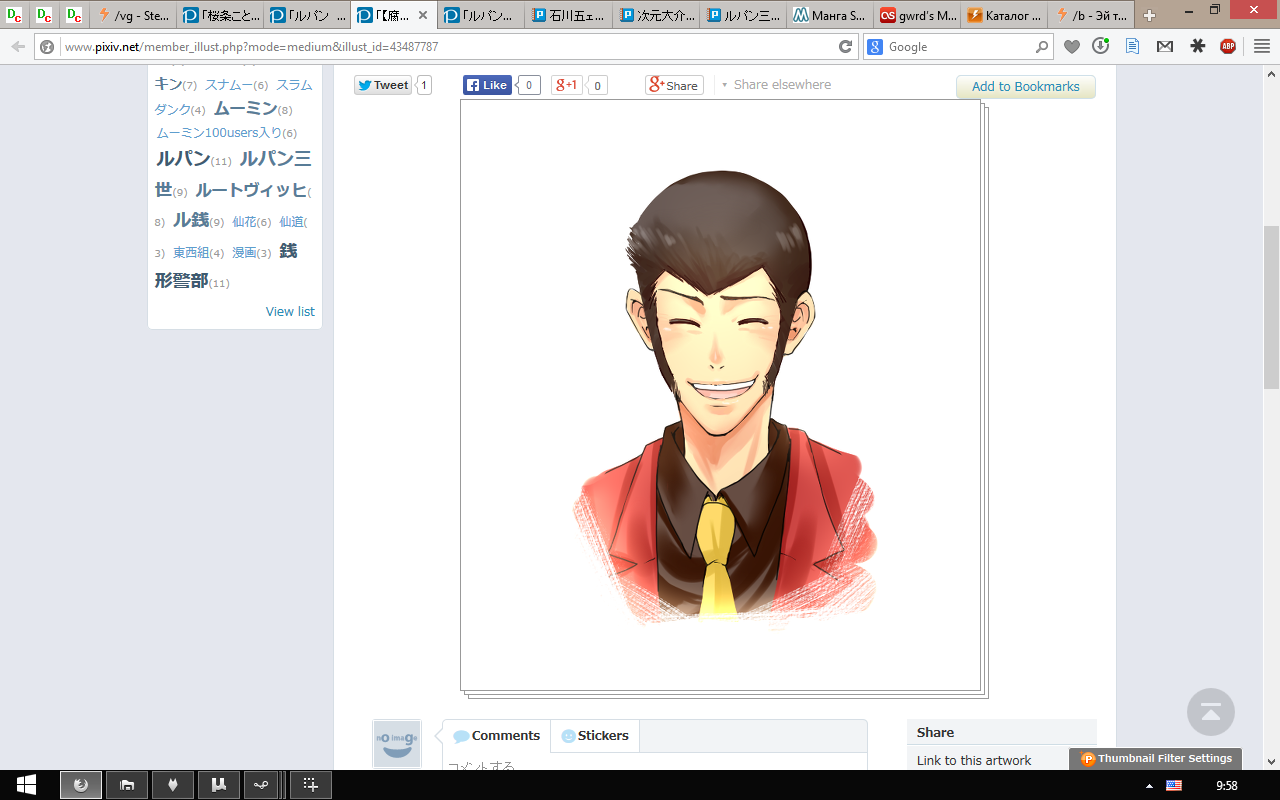Switch to the '/b - Эй т...' browser tab

(x=1091, y=16)
